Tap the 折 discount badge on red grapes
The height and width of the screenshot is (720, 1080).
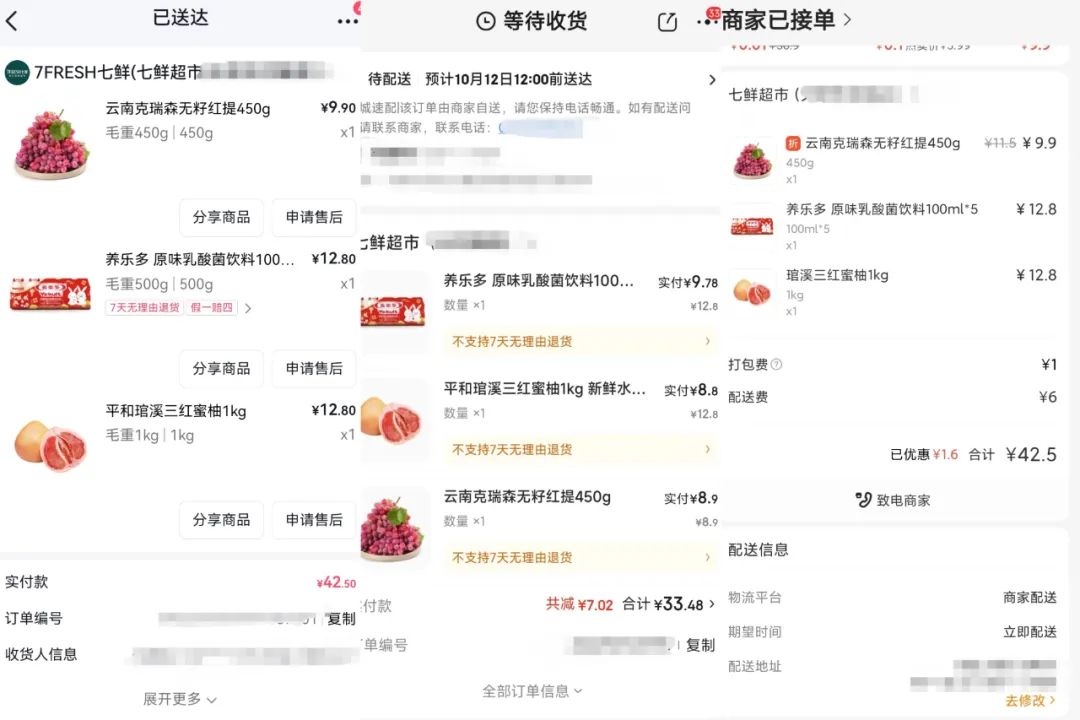pos(793,143)
